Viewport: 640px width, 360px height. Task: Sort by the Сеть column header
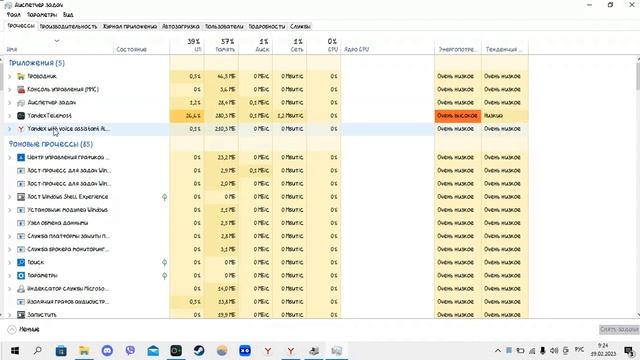(289, 45)
